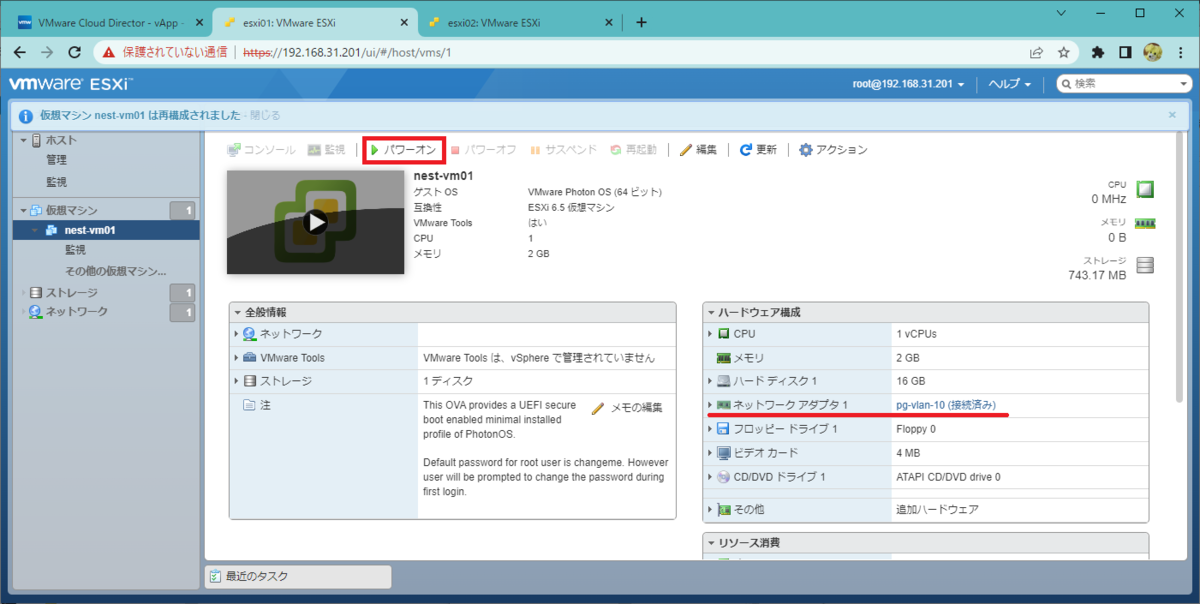This screenshot has height=604, width=1200.
Task: Click the Storage usage icon at right
Action: pyautogui.click(x=1145, y=265)
